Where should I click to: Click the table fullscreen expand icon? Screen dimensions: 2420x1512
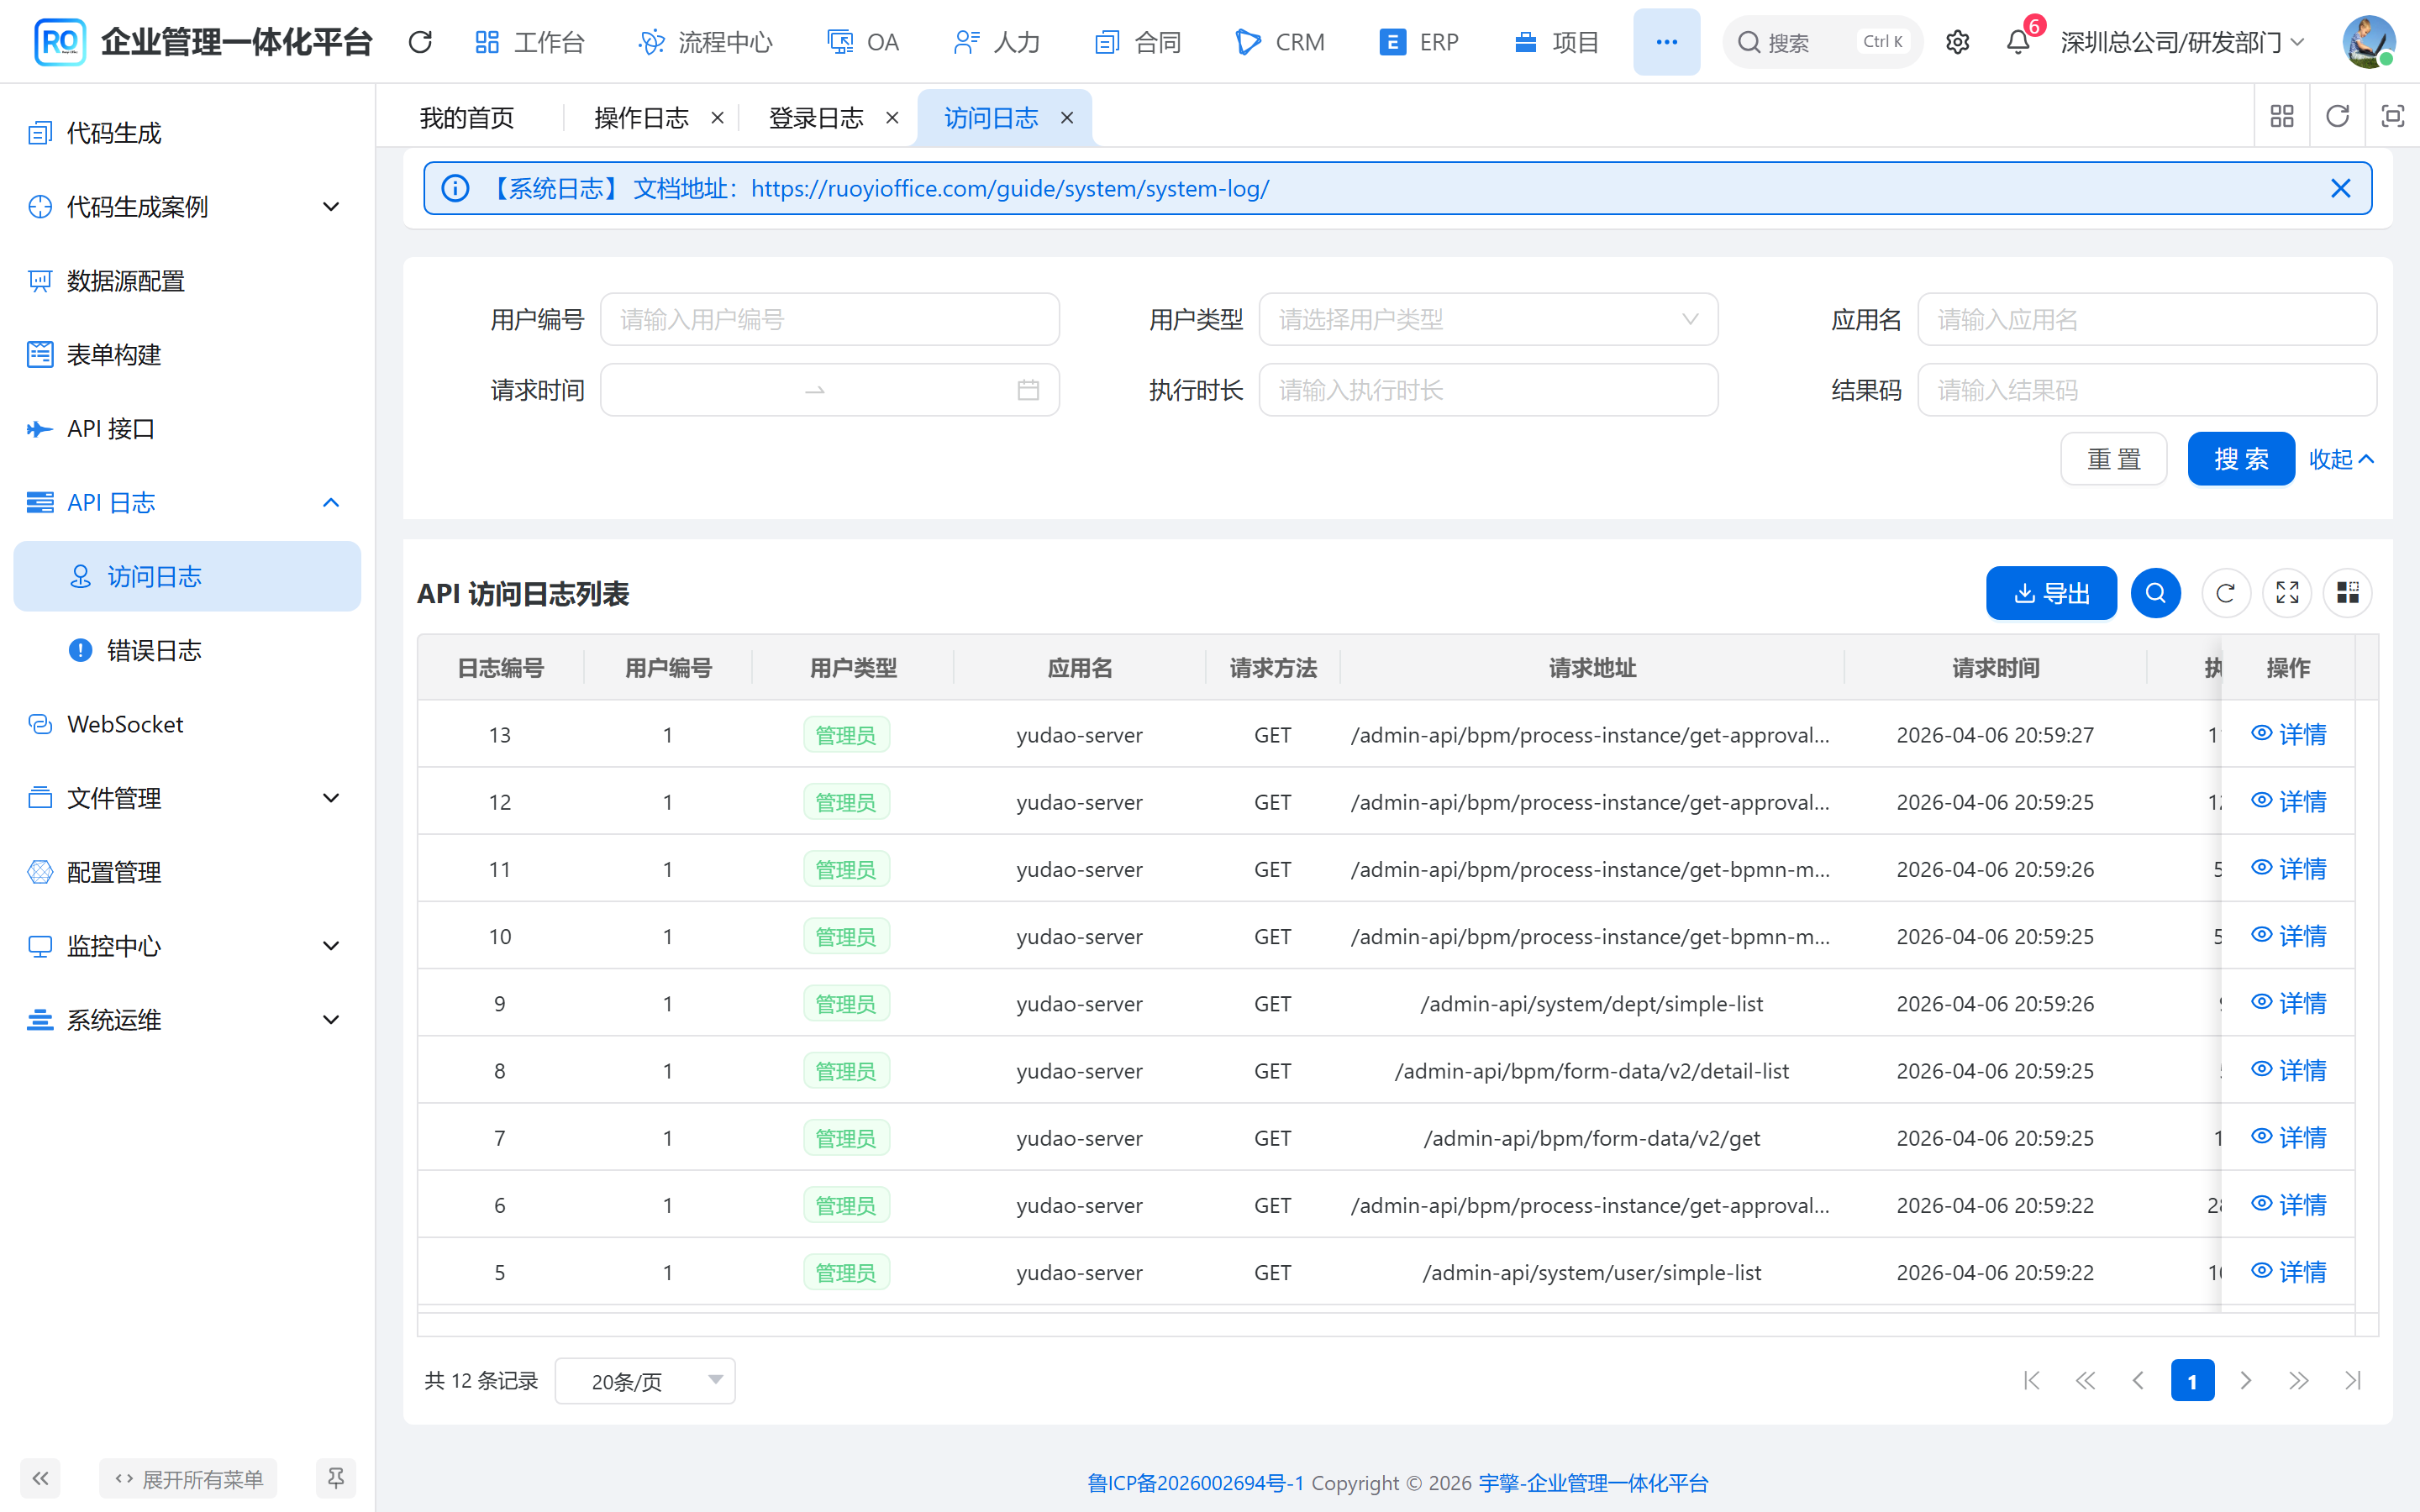point(2287,593)
